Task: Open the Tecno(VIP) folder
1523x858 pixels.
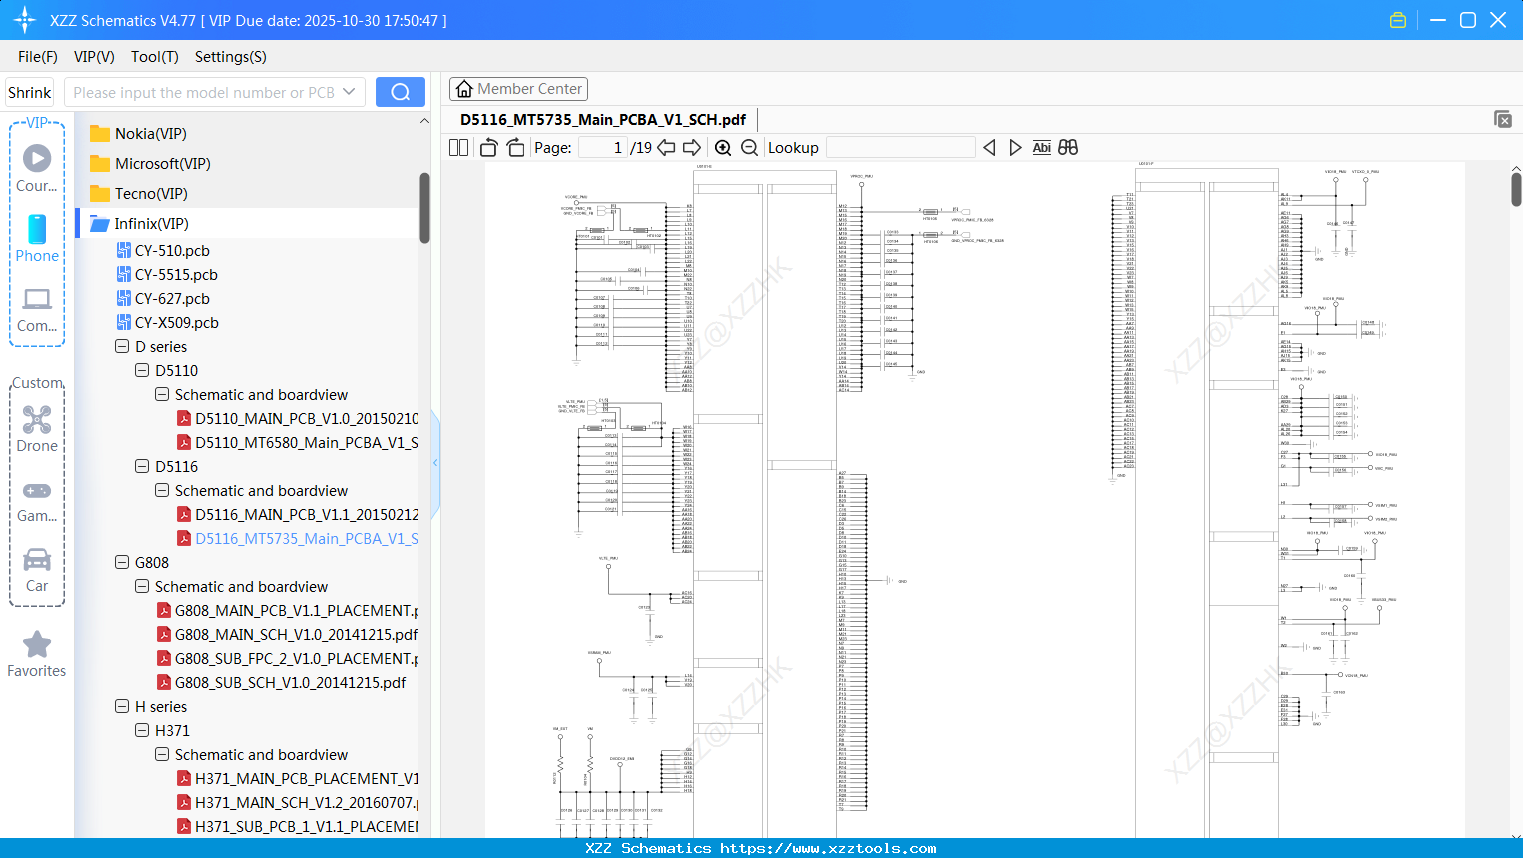Action: [x=139, y=194]
